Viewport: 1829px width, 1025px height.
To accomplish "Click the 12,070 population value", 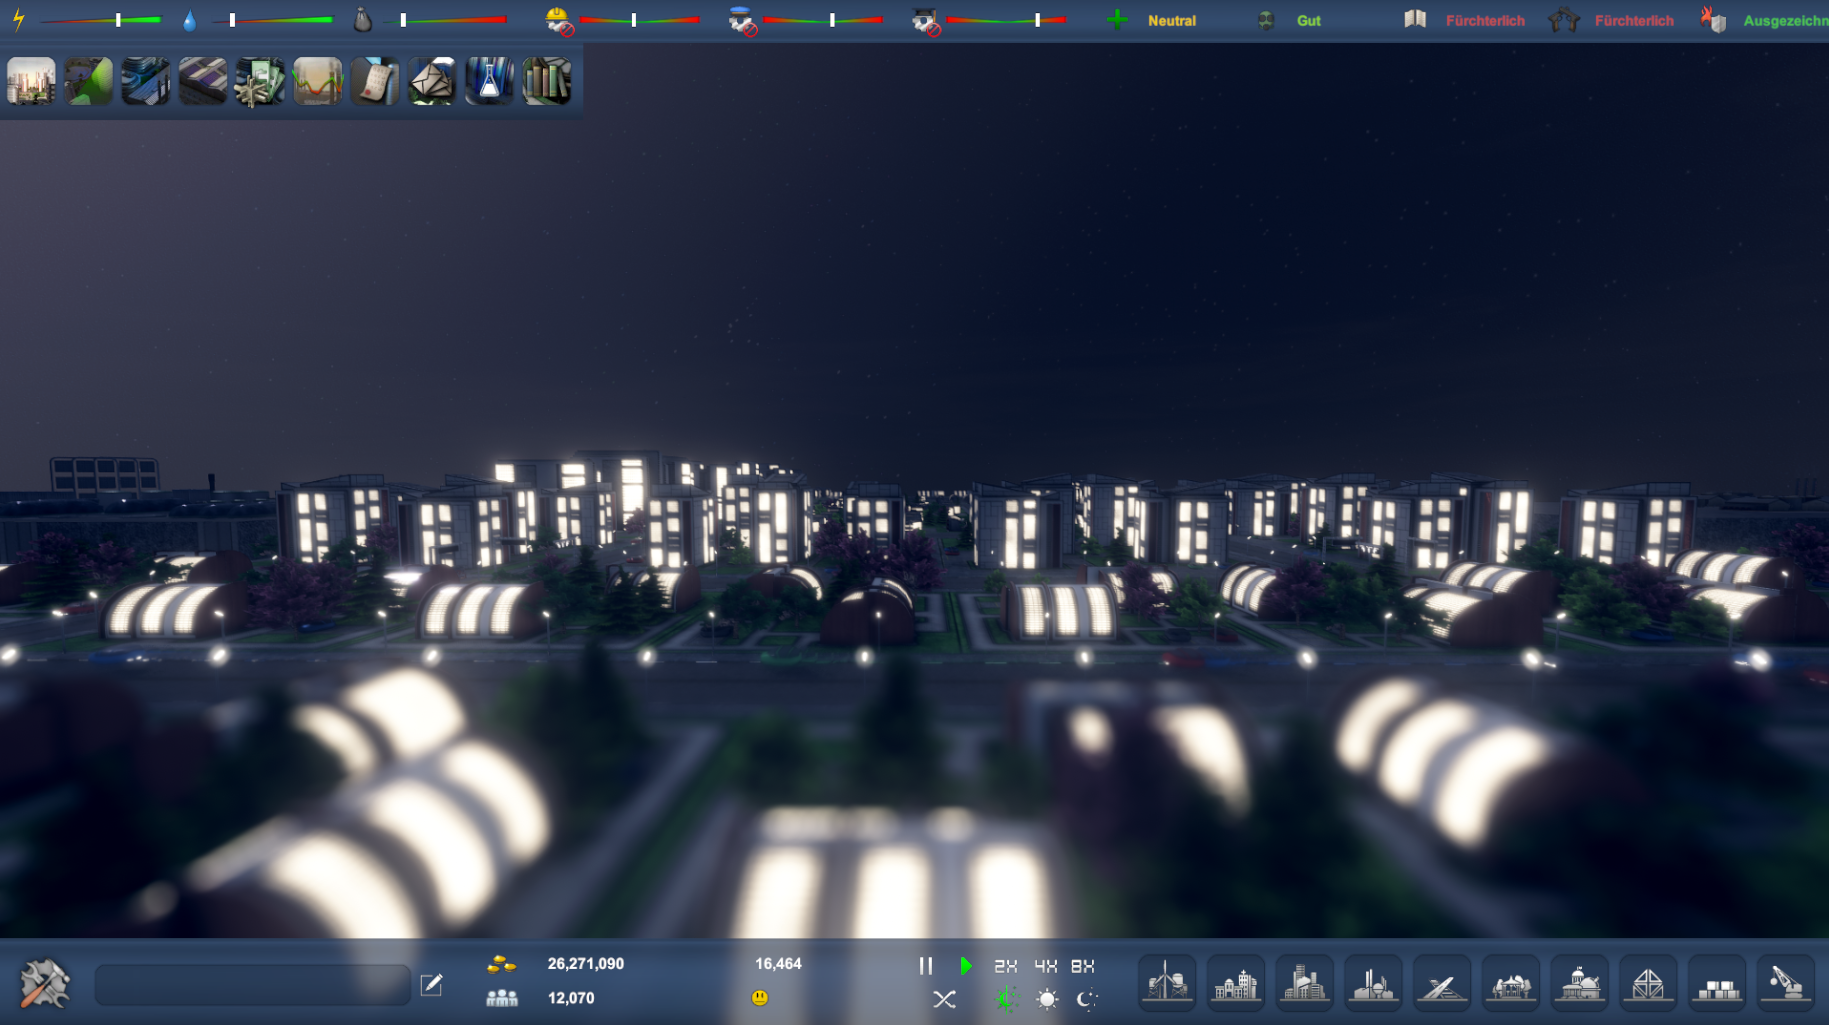I will 571,998.
